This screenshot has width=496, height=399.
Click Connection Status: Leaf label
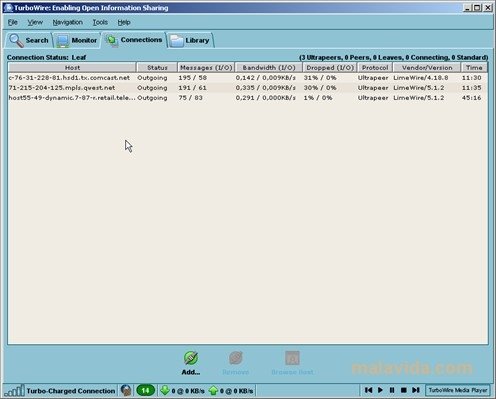pyautogui.click(x=46, y=57)
